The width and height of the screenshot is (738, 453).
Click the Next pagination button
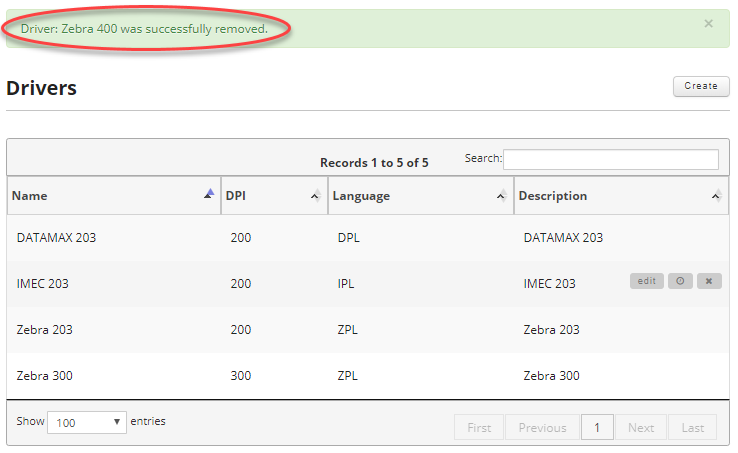(x=641, y=428)
